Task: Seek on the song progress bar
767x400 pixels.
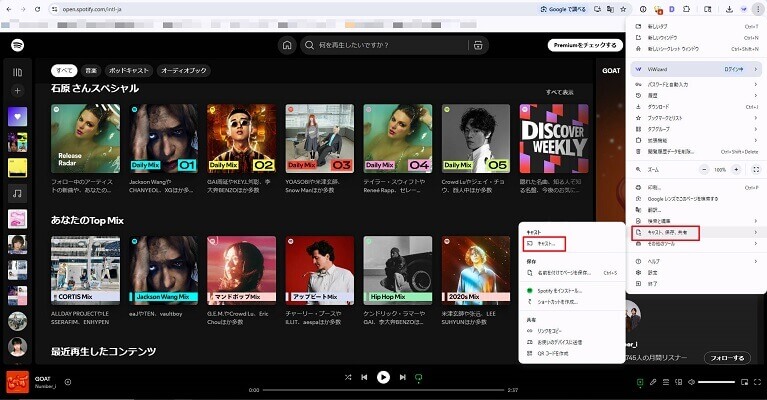Action: 383,390
